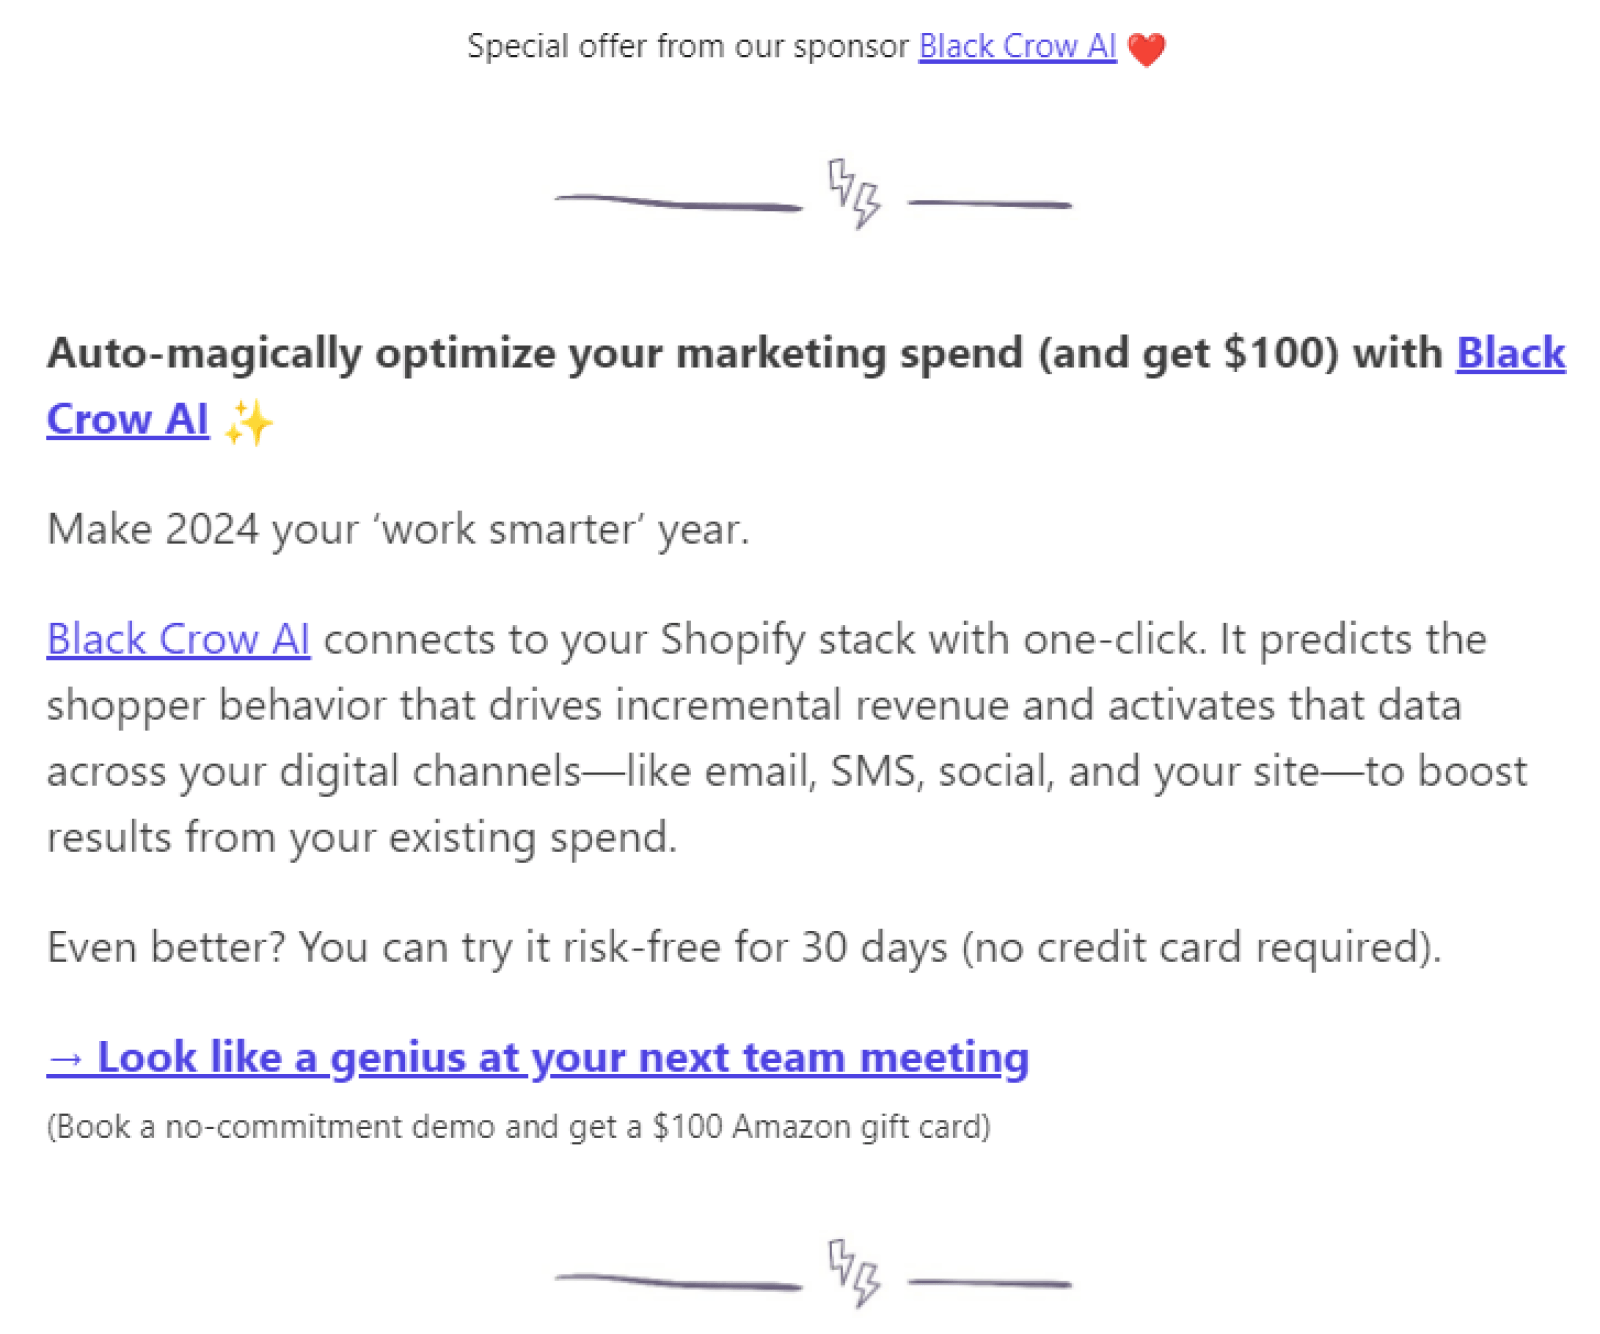
Task: Click the 'results from your existing spend' line
Action: click(361, 838)
